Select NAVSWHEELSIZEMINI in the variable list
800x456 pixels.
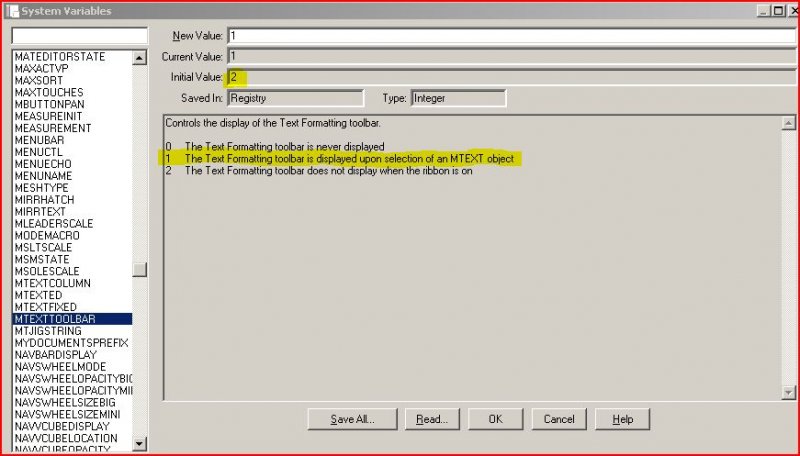coord(72,414)
